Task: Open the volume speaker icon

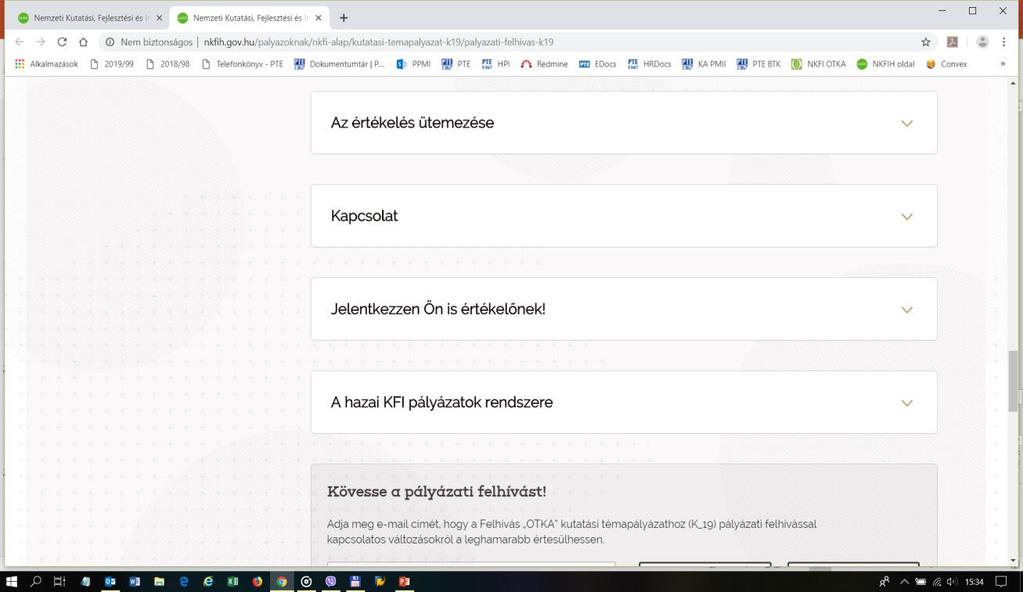Action: (x=951, y=582)
